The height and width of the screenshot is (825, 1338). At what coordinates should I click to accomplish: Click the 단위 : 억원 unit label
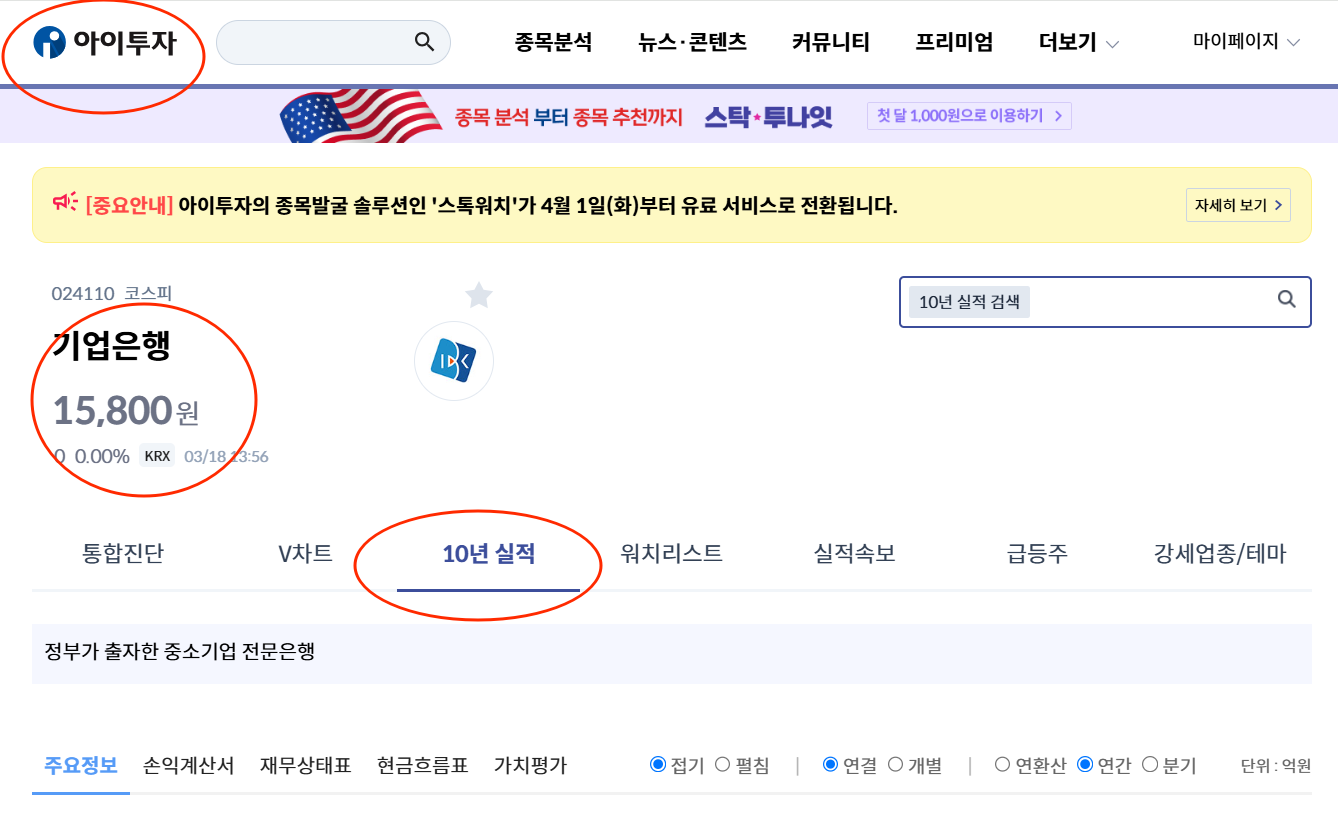[x=1276, y=766]
